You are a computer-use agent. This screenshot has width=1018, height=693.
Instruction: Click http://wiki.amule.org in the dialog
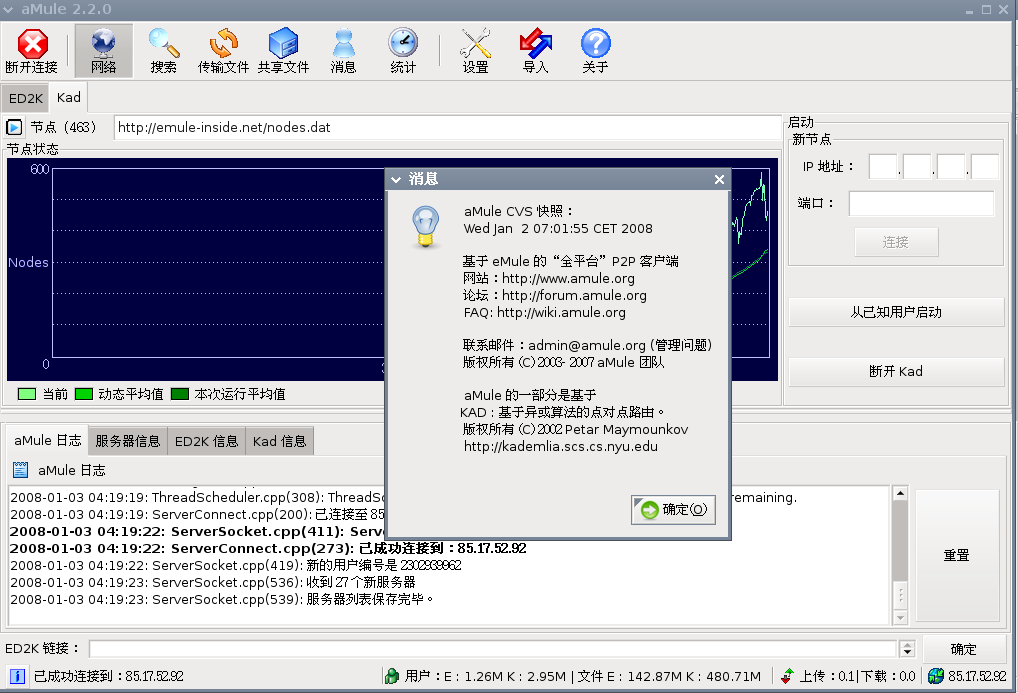click(561, 312)
